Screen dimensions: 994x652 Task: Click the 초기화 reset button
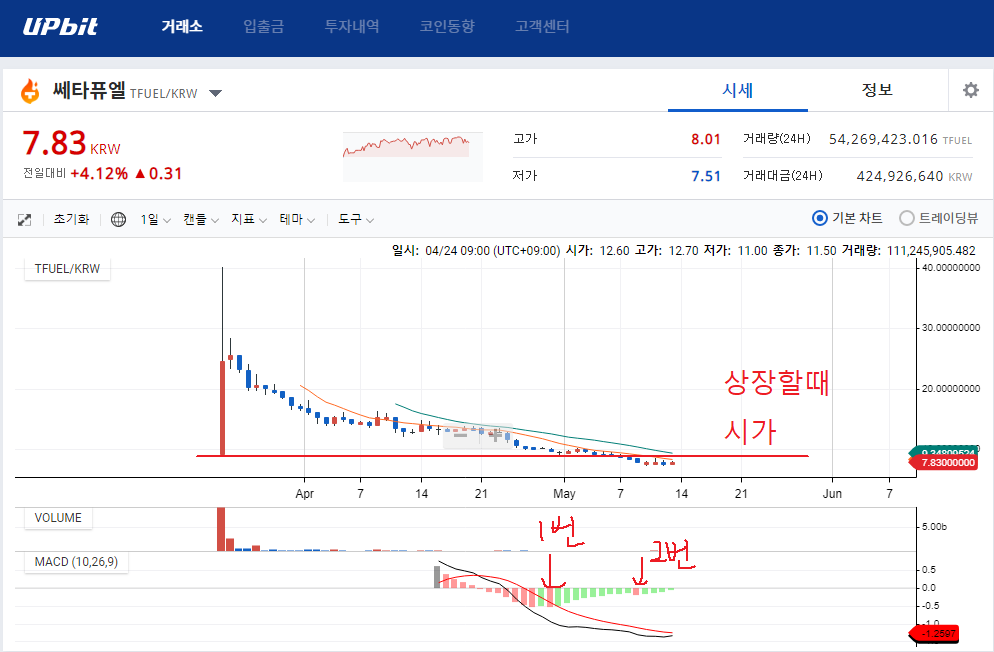pos(72,219)
